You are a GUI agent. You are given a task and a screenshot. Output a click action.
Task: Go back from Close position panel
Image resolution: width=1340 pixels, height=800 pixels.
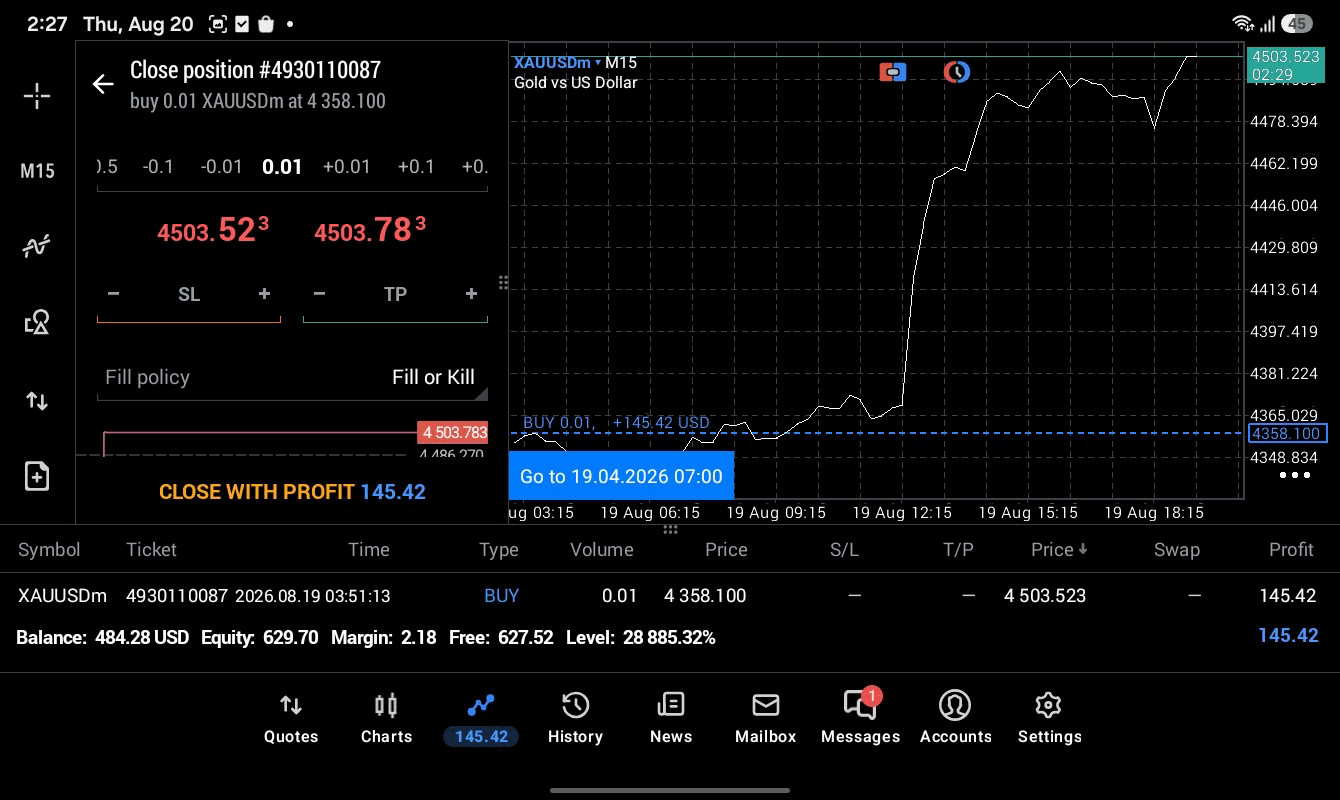point(103,84)
